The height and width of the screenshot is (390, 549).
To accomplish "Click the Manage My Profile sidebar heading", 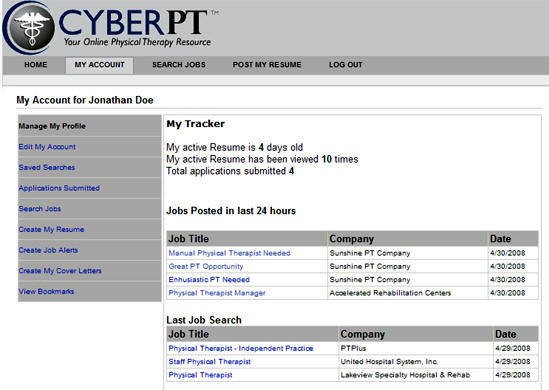I will point(52,126).
